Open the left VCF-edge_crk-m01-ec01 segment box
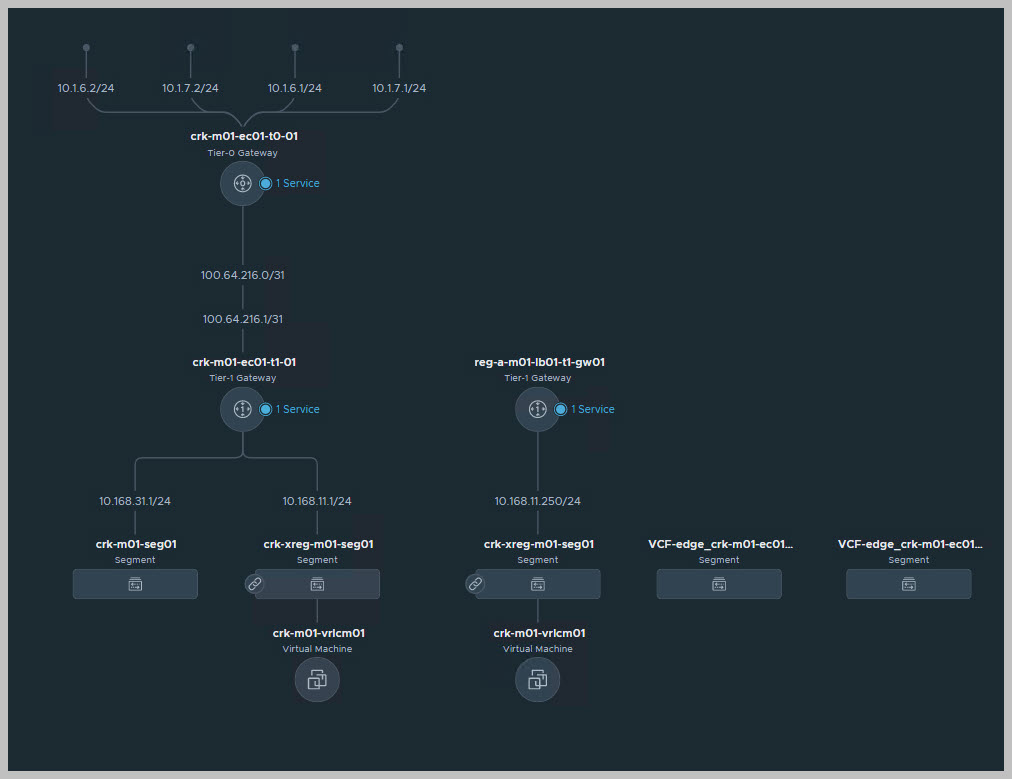 coord(719,584)
